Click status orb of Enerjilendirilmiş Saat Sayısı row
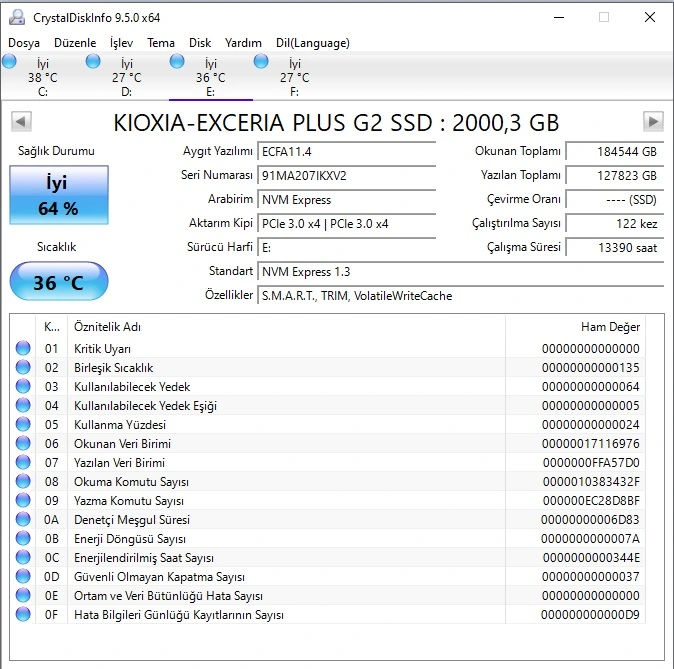Viewport: 674px width, 669px height. 23,557
